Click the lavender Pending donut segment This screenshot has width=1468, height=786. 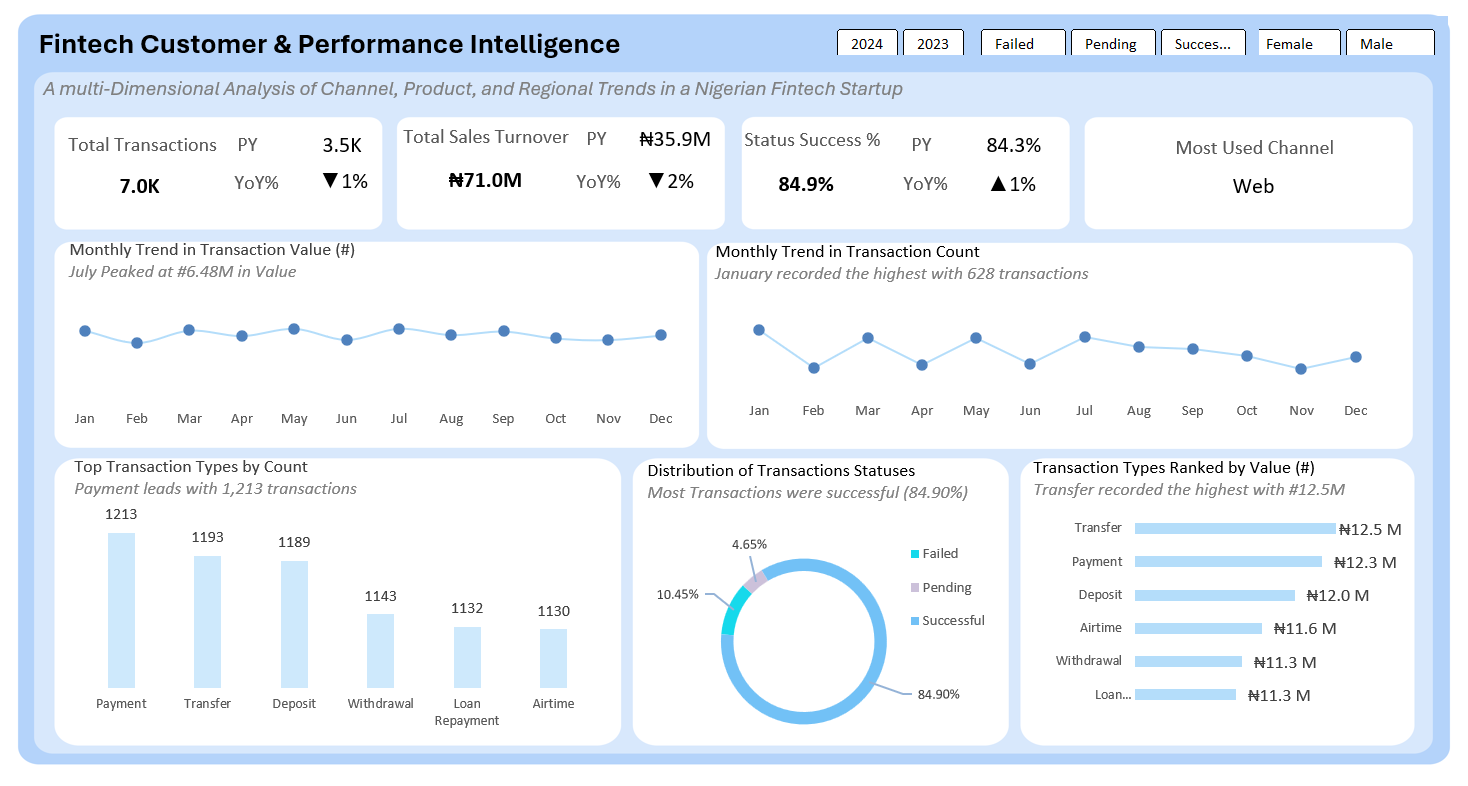pos(756,580)
